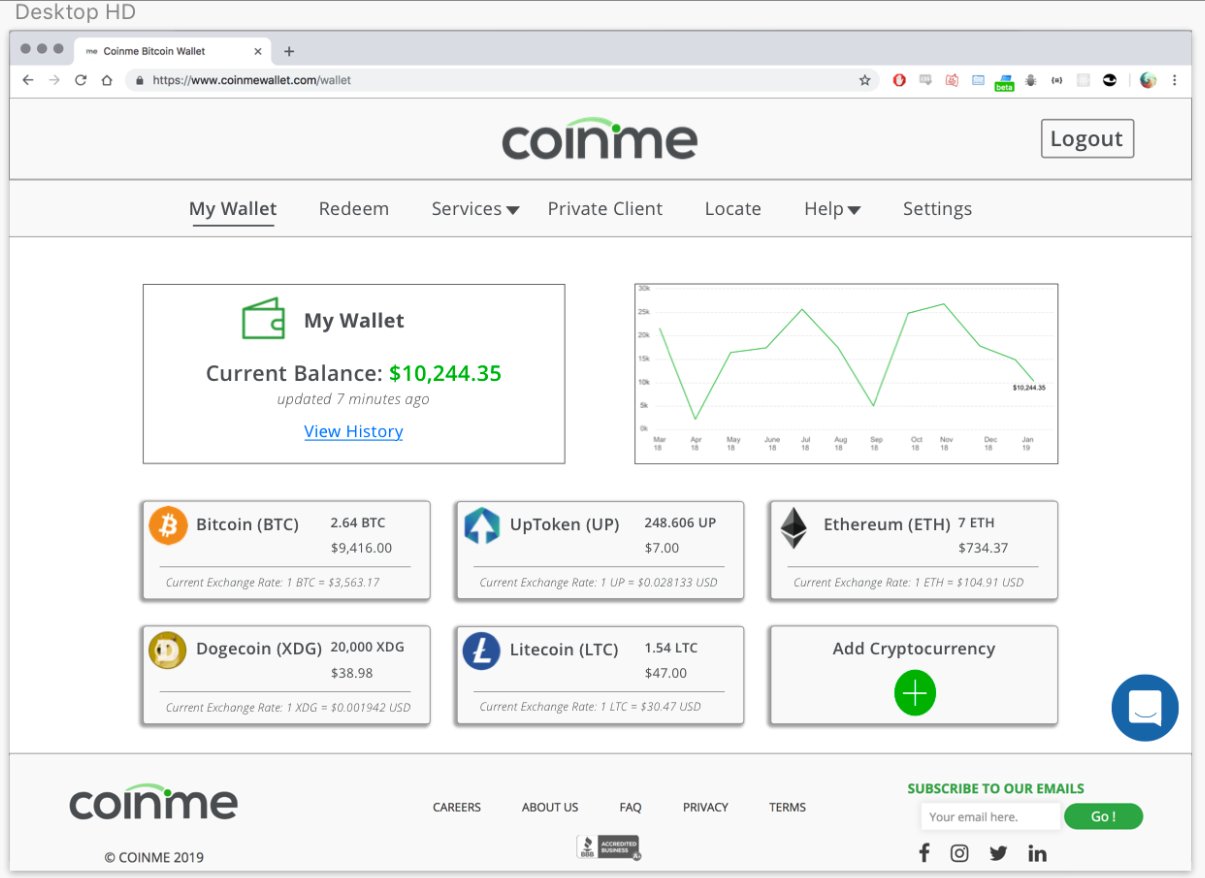1205x878 pixels.
Task: Click the Dogecoin logo icon
Action: (x=168, y=650)
